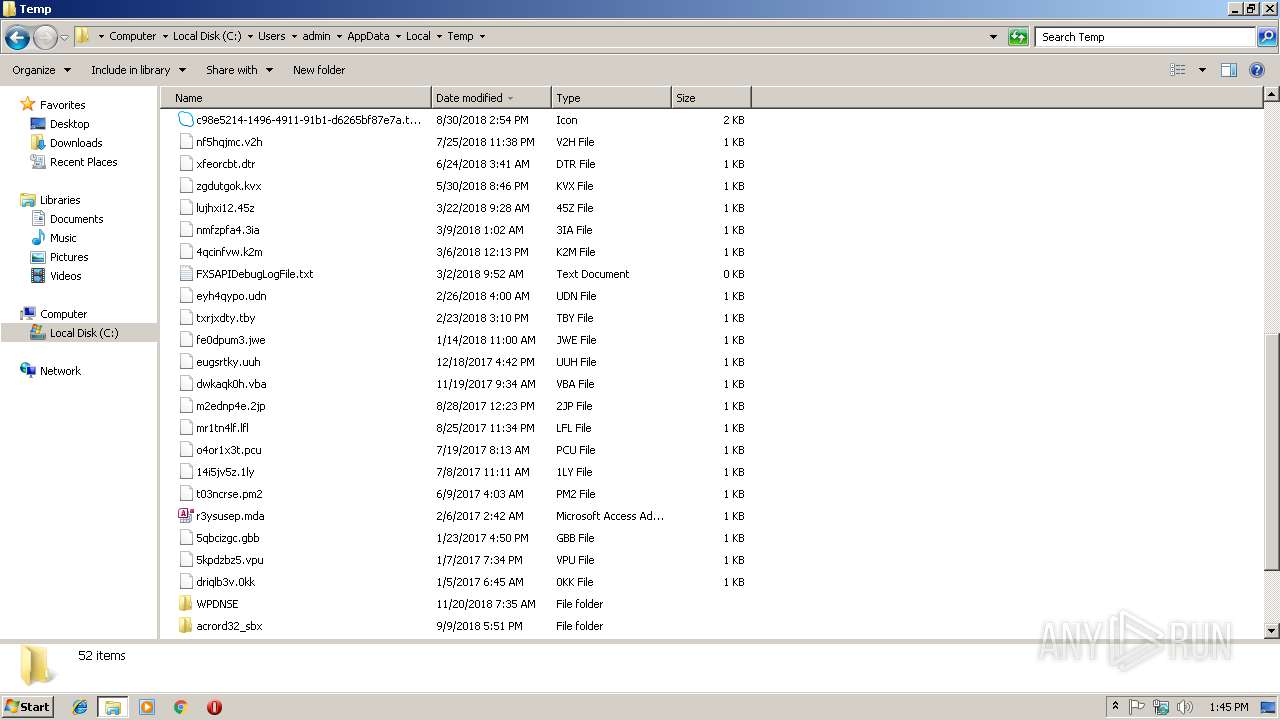The image size is (1280, 720).
Task: Click the Forward navigation arrow
Action: [45, 38]
